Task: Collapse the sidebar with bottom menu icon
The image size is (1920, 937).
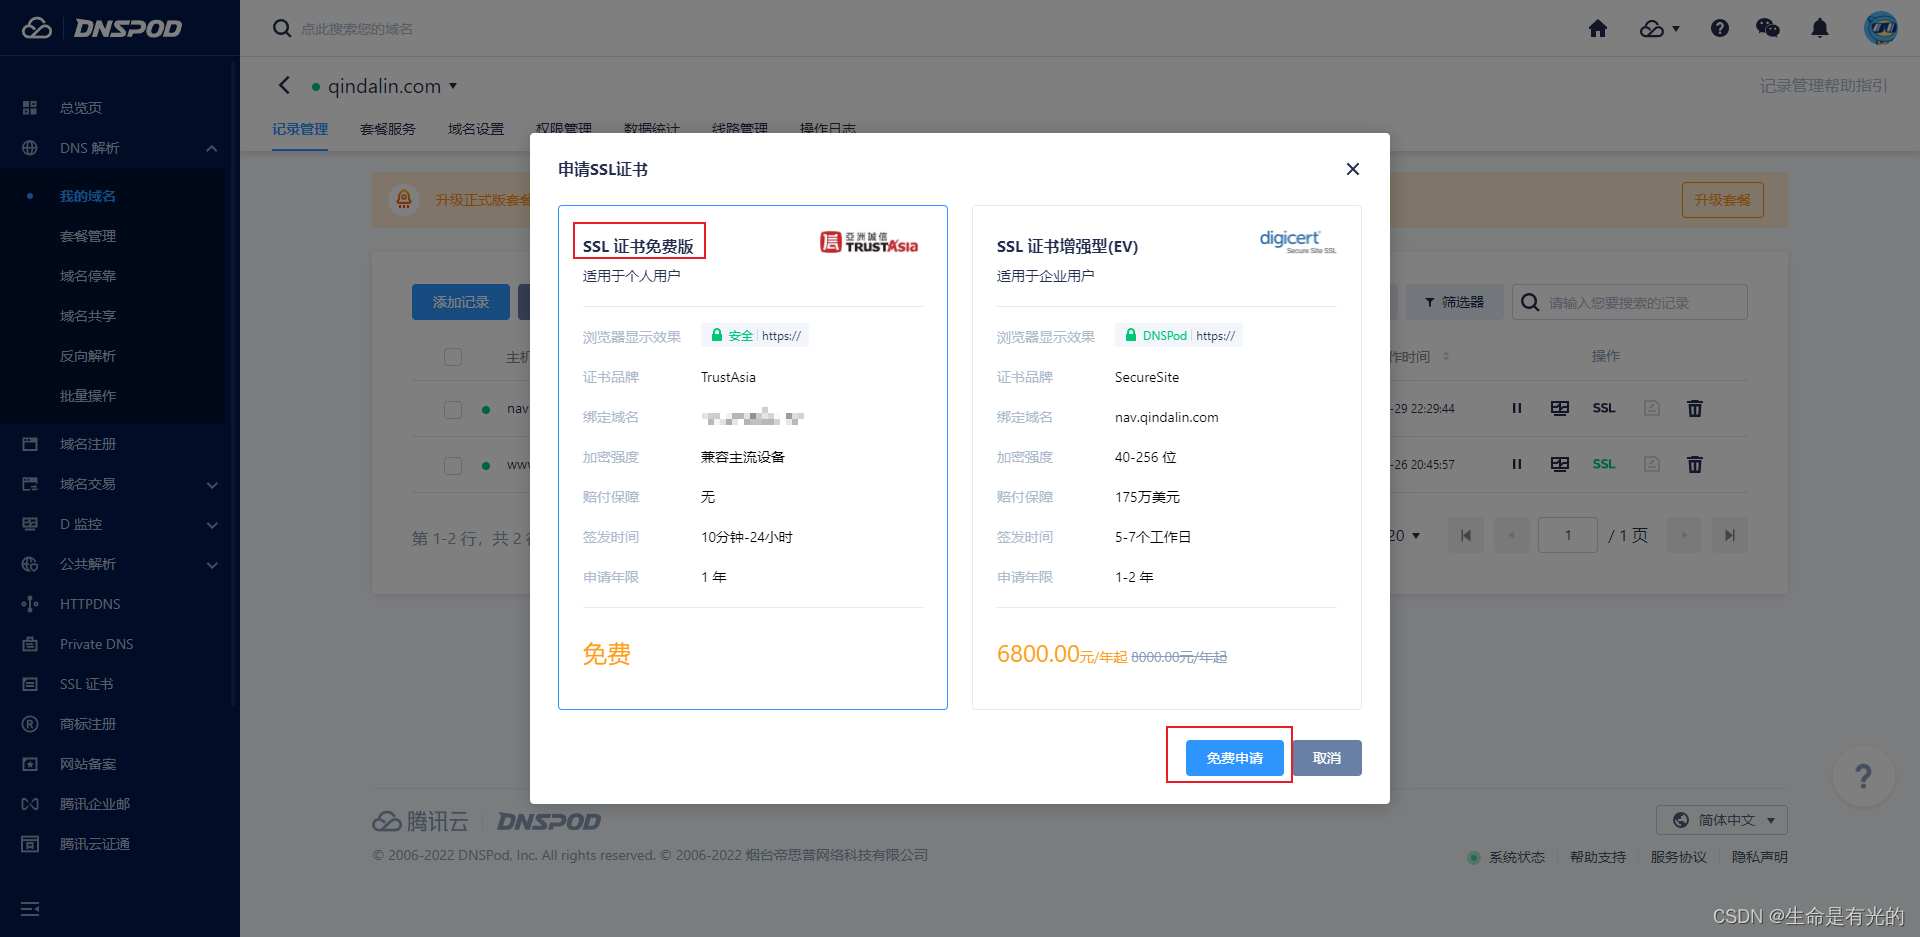Action: [x=30, y=909]
